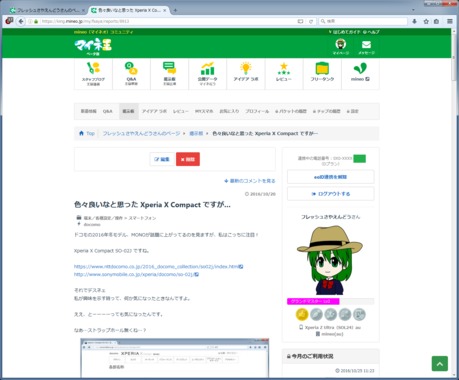Click the green-haired avatar image

point(330,260)
